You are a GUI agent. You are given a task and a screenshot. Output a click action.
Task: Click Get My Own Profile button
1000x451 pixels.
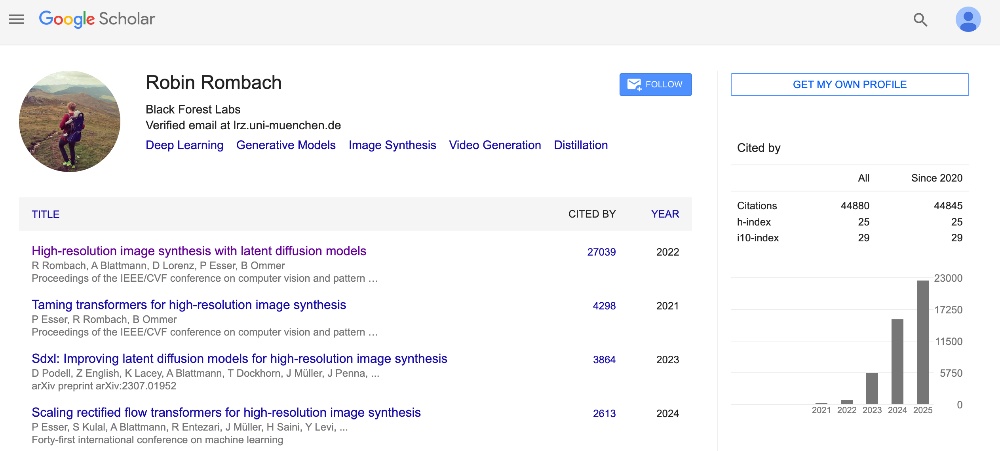coord(849,85)
